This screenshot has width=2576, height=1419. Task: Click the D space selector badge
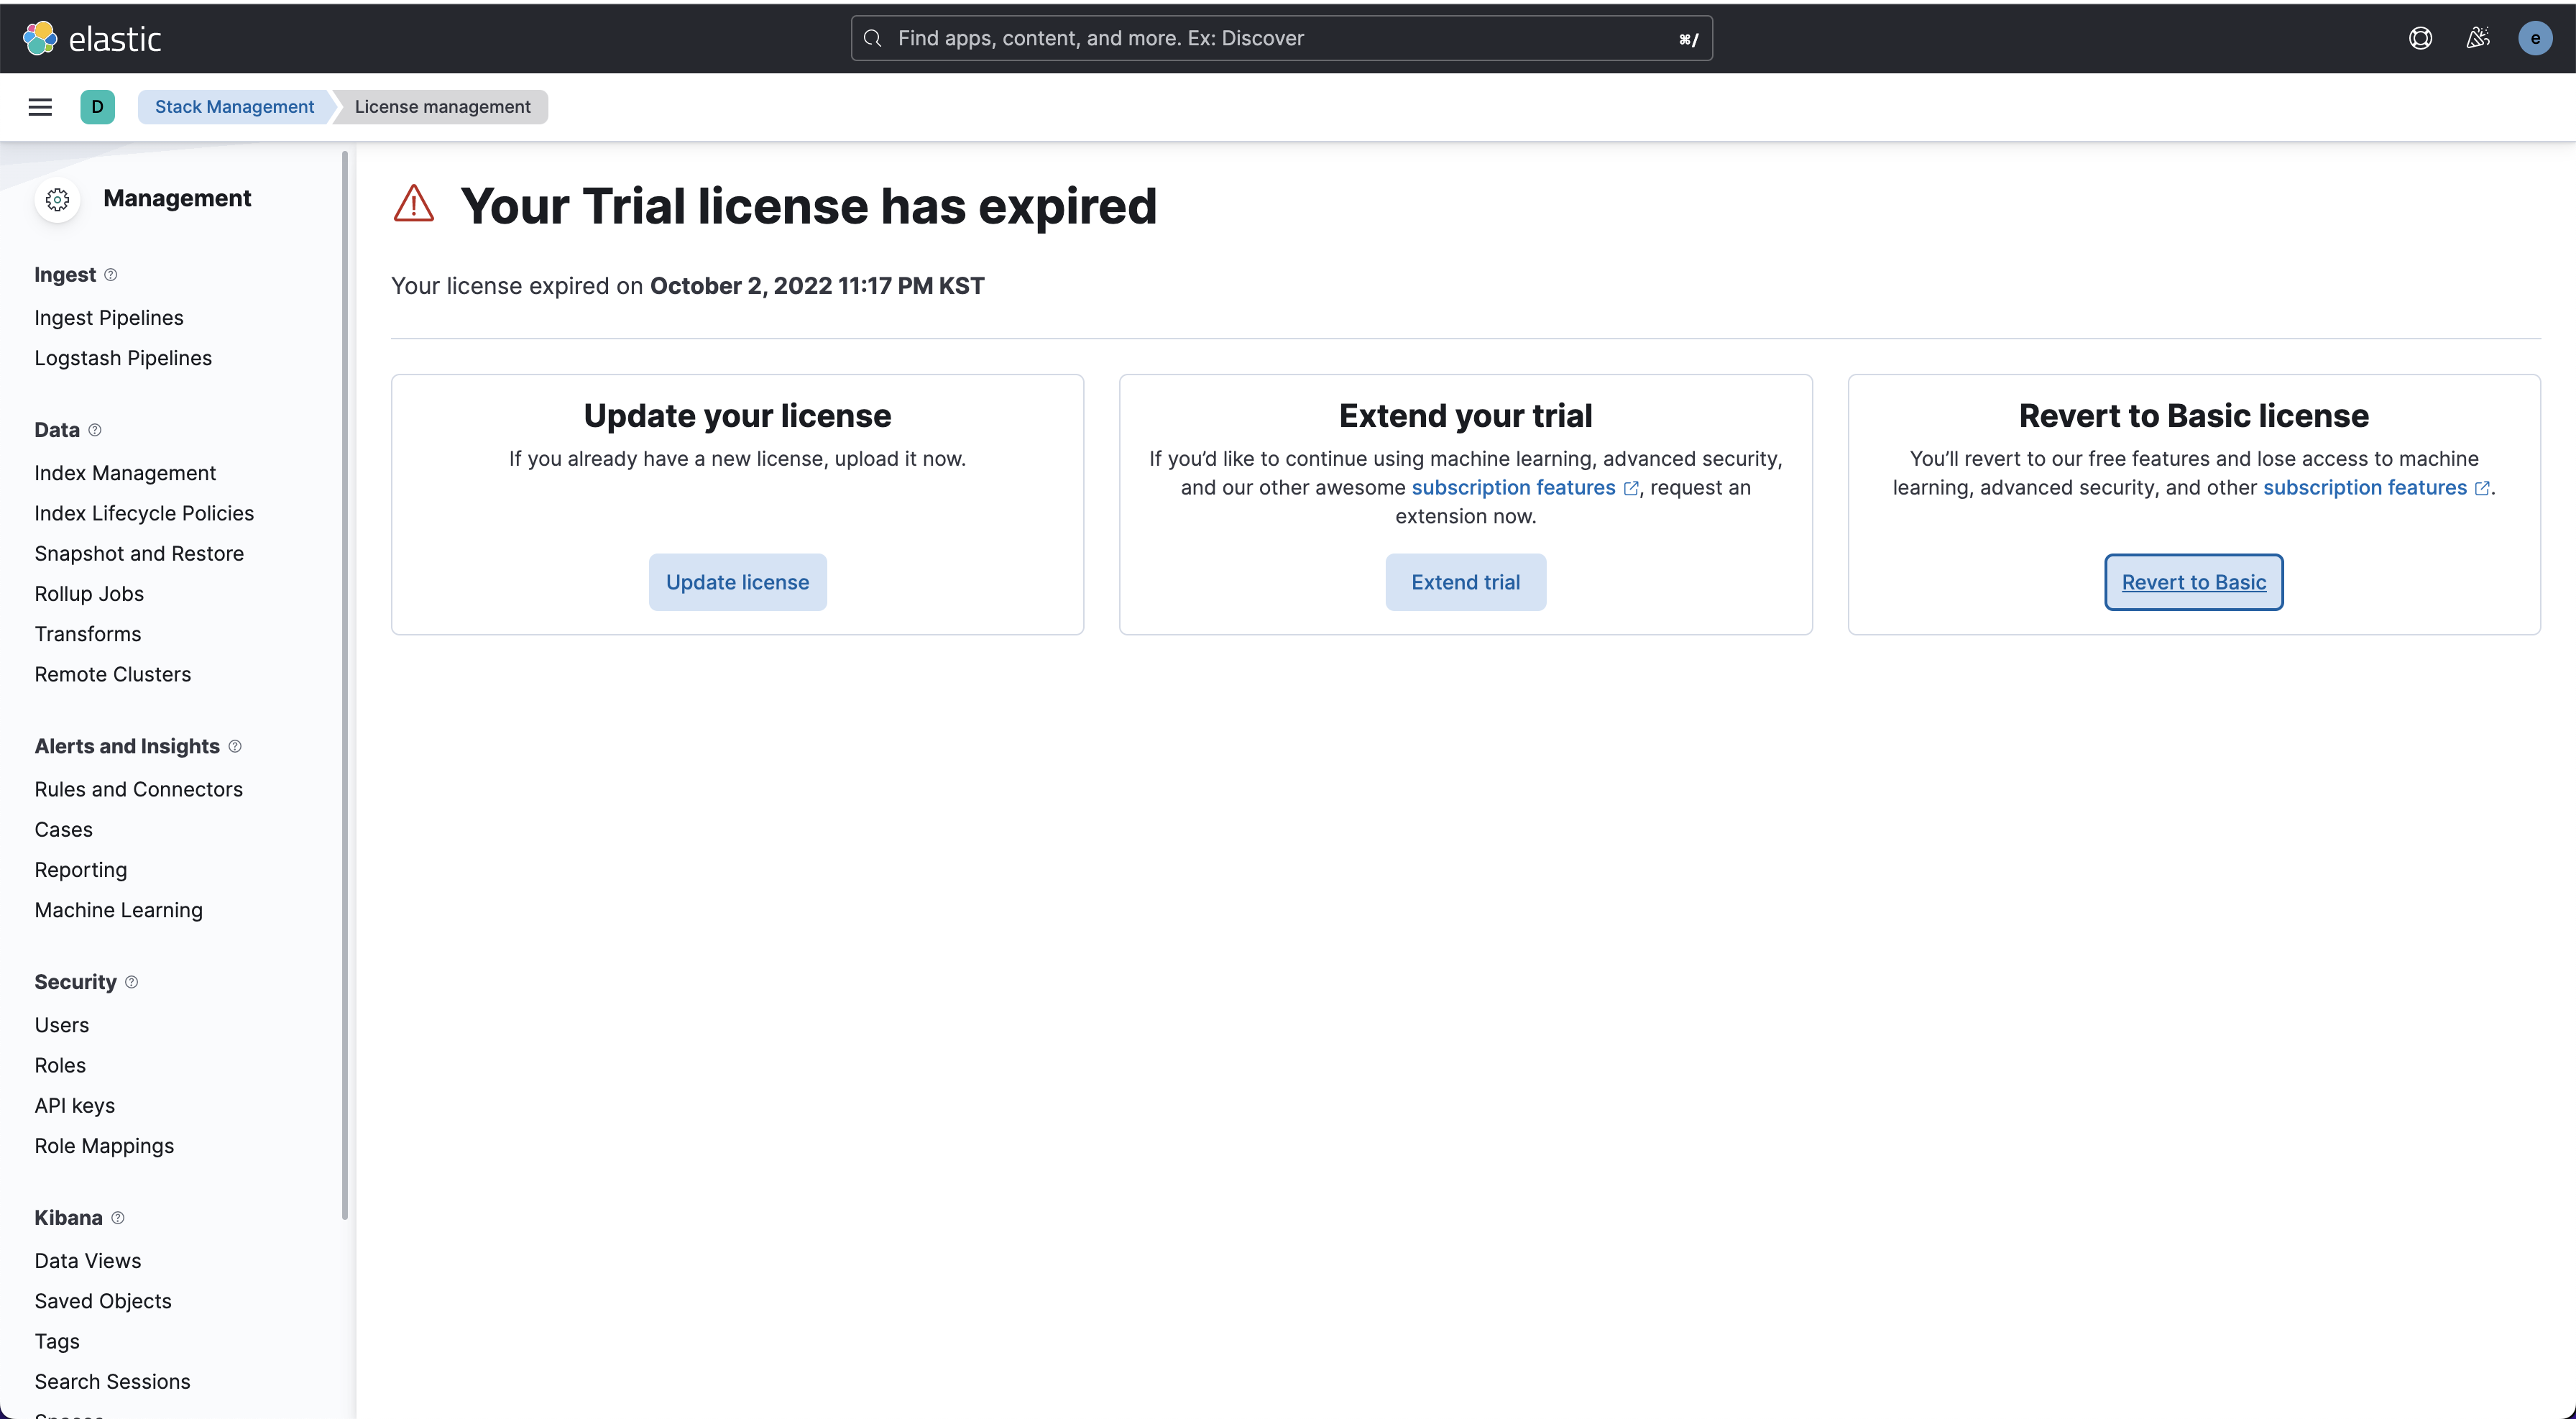tap(97, 107)
